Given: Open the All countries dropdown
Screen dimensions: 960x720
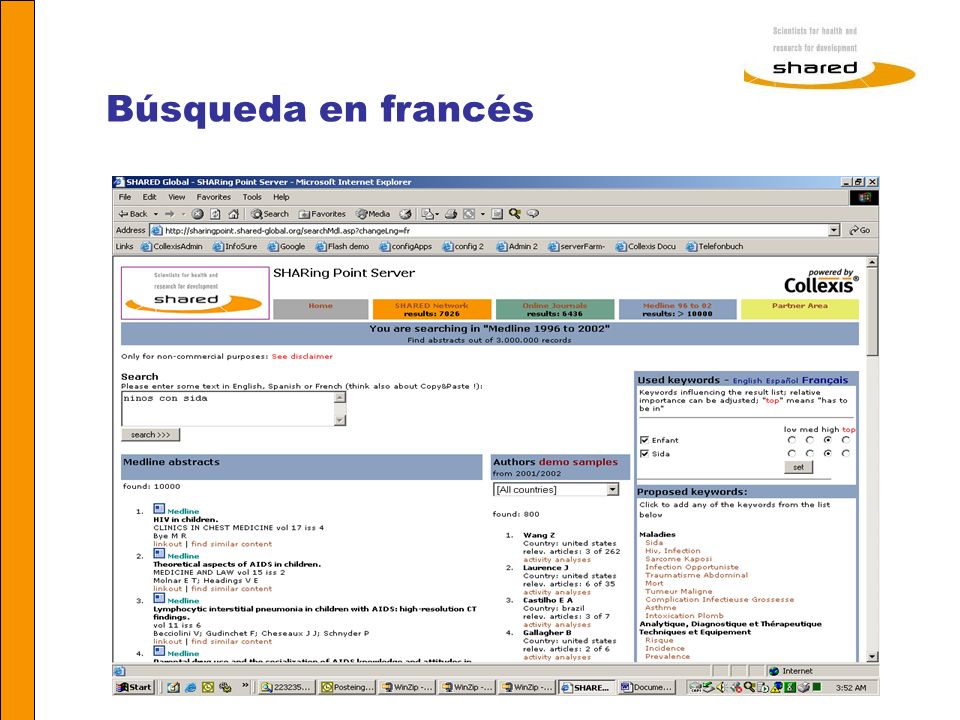Looking at the screenshot, I should pos(556,489).
